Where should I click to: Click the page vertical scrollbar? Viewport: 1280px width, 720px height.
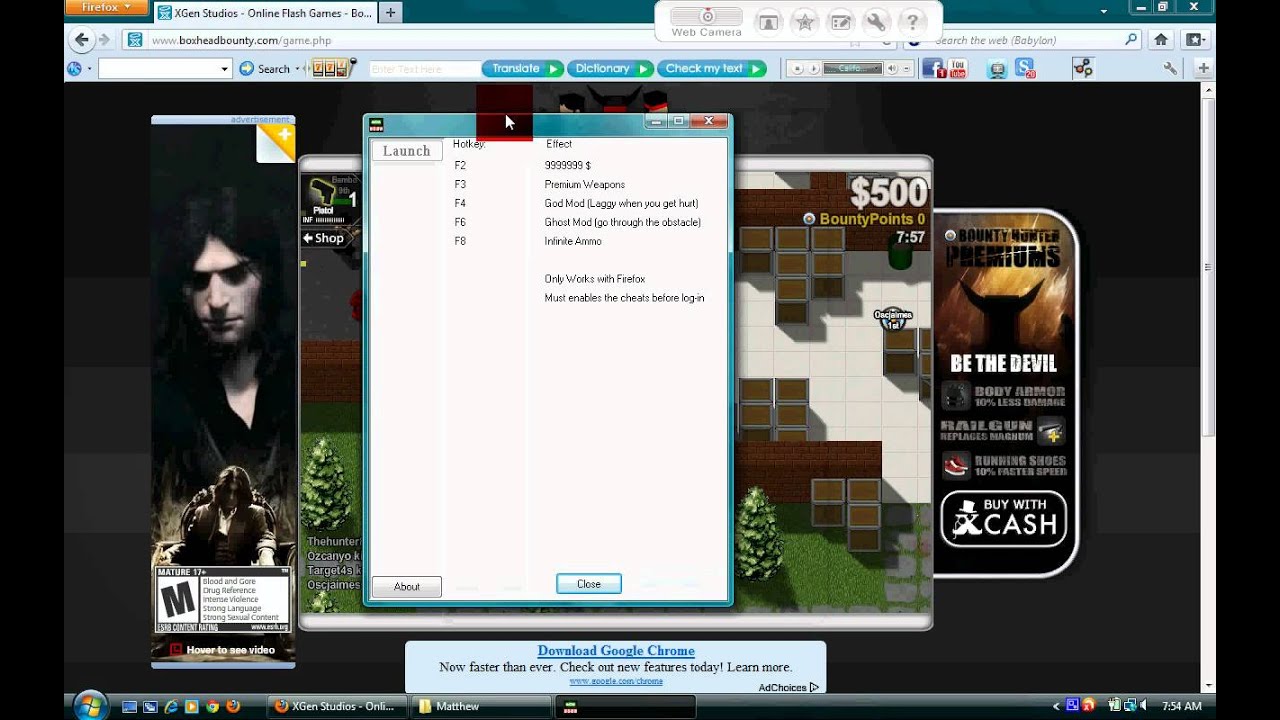click(x=1209, y=385)
